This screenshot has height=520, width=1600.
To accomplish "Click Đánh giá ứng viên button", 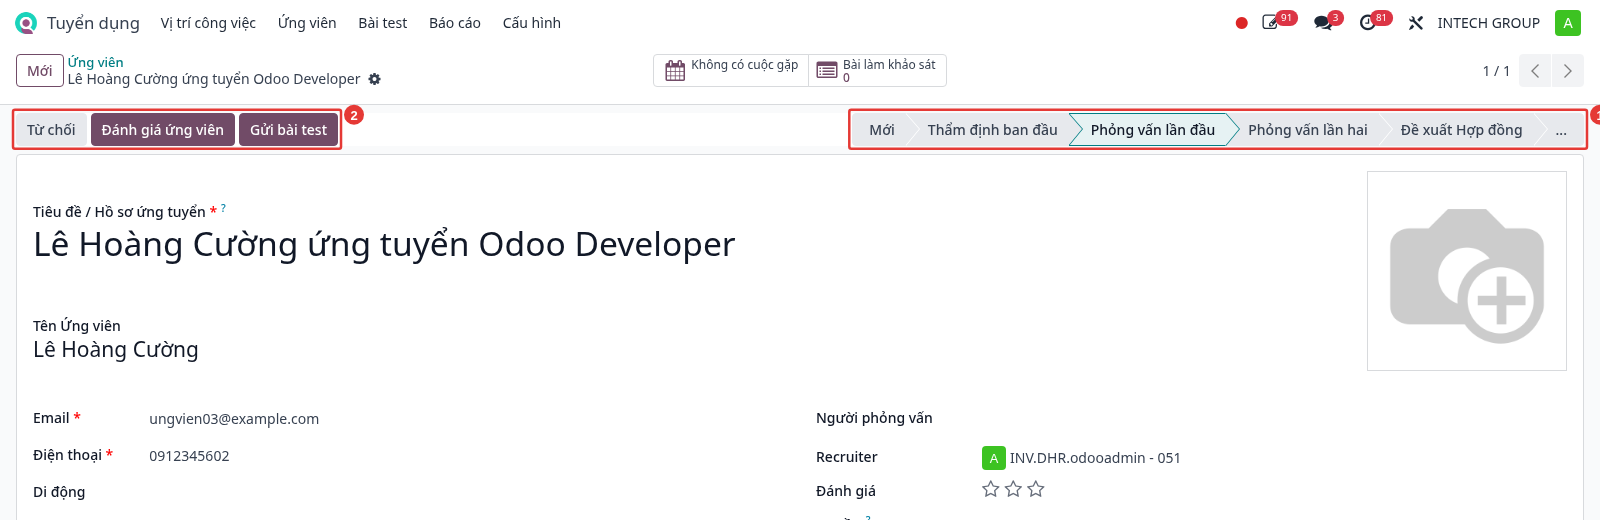I will tap(163, 130).
